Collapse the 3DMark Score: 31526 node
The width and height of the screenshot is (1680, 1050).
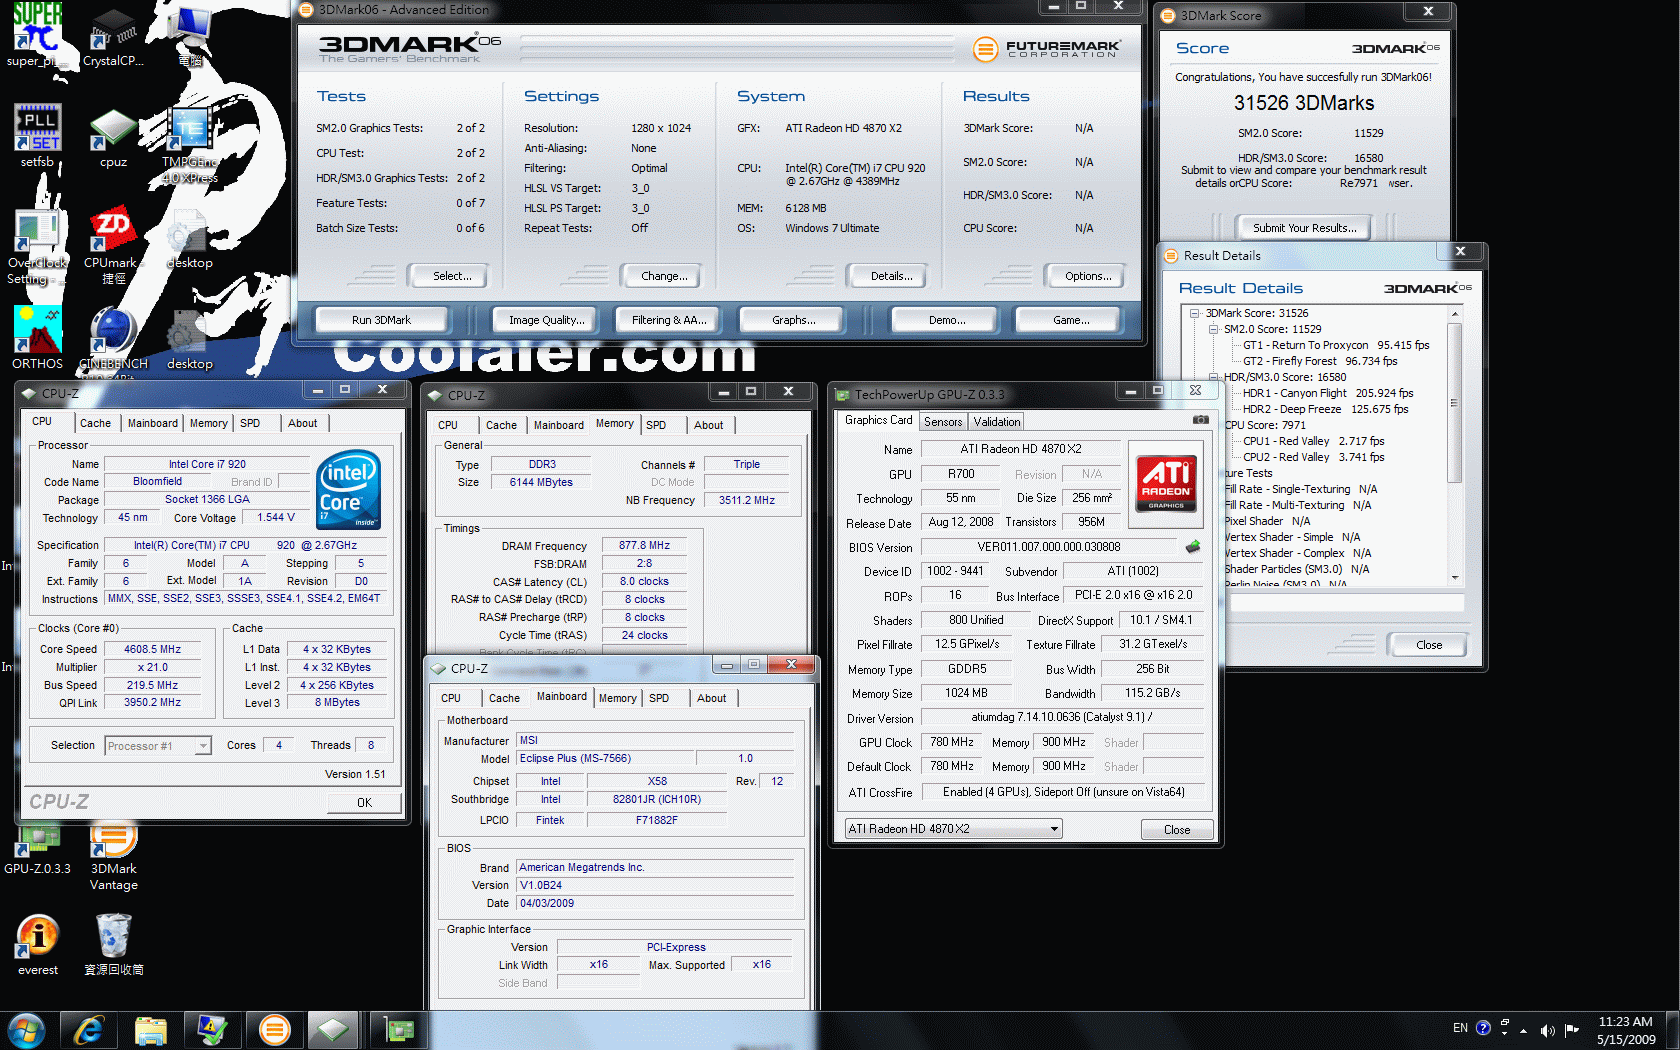click(1194, 313)
